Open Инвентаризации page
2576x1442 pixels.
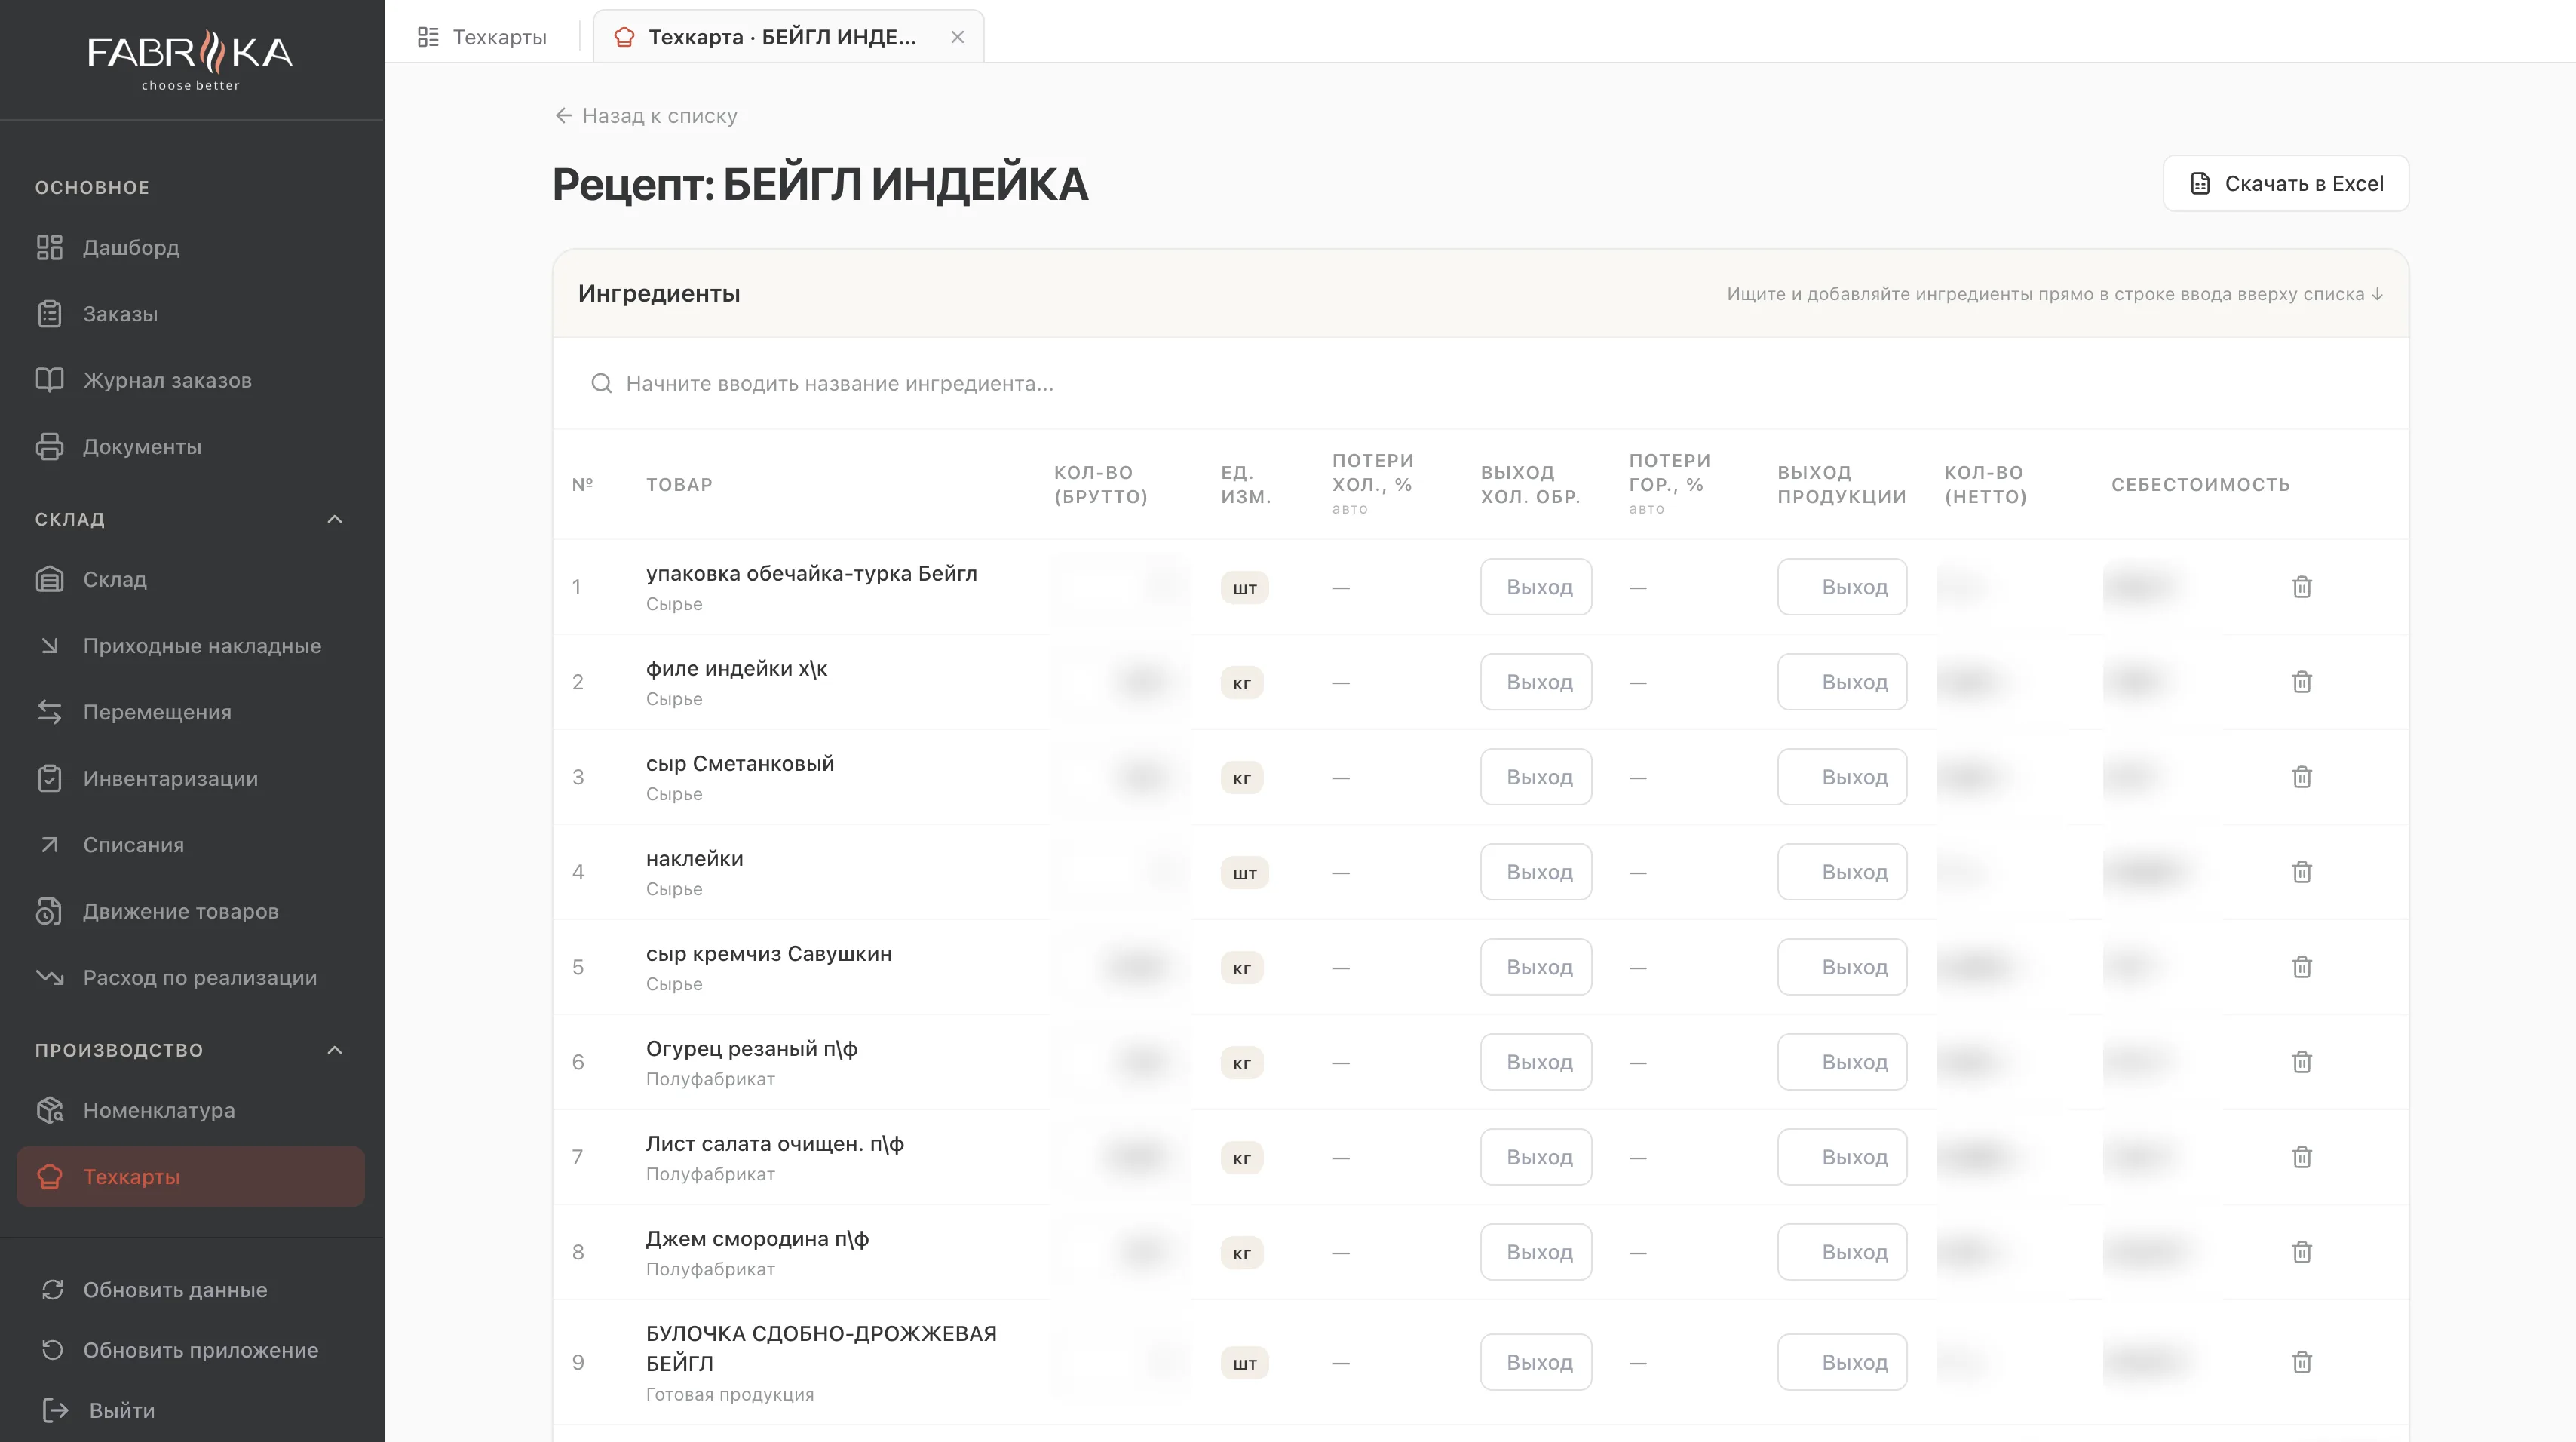coord(190,779)
